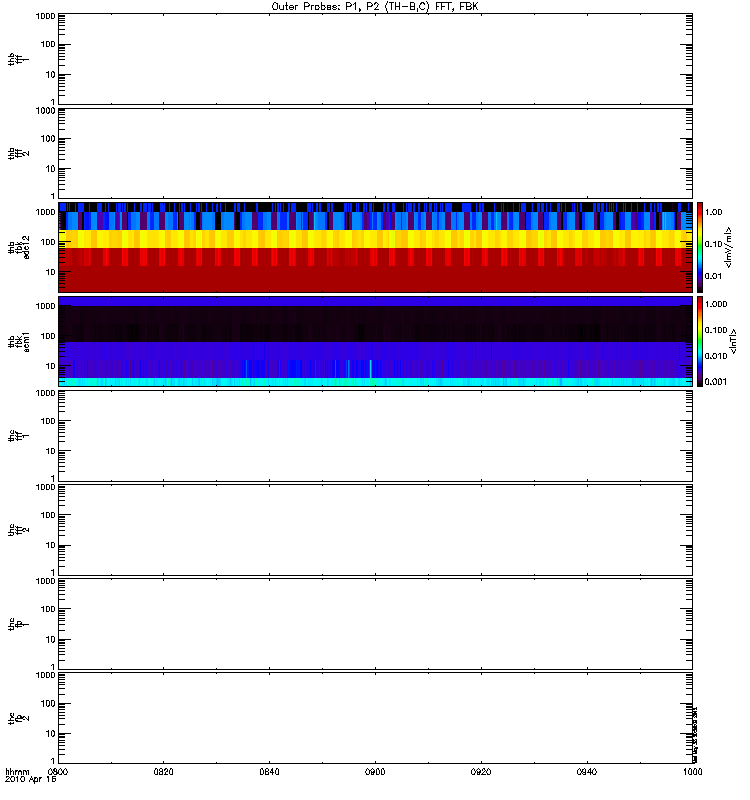Click the empty 'thc ffp 1' plot panel
The image size is (750, 800).
(x=376, y=624)
